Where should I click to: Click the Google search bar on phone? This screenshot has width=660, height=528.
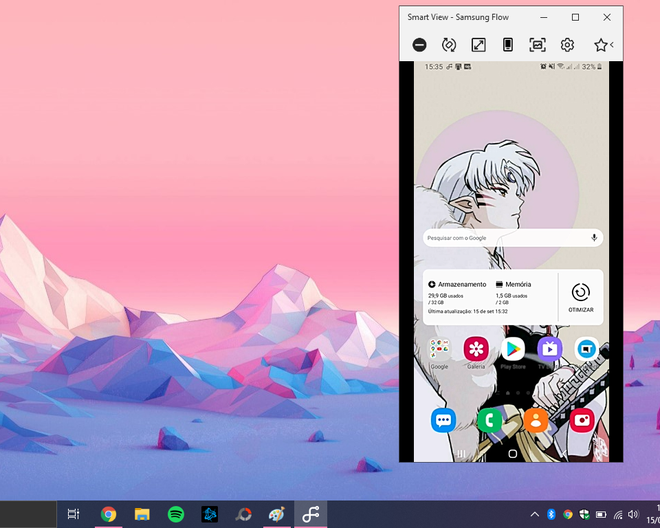coord(513,238)
